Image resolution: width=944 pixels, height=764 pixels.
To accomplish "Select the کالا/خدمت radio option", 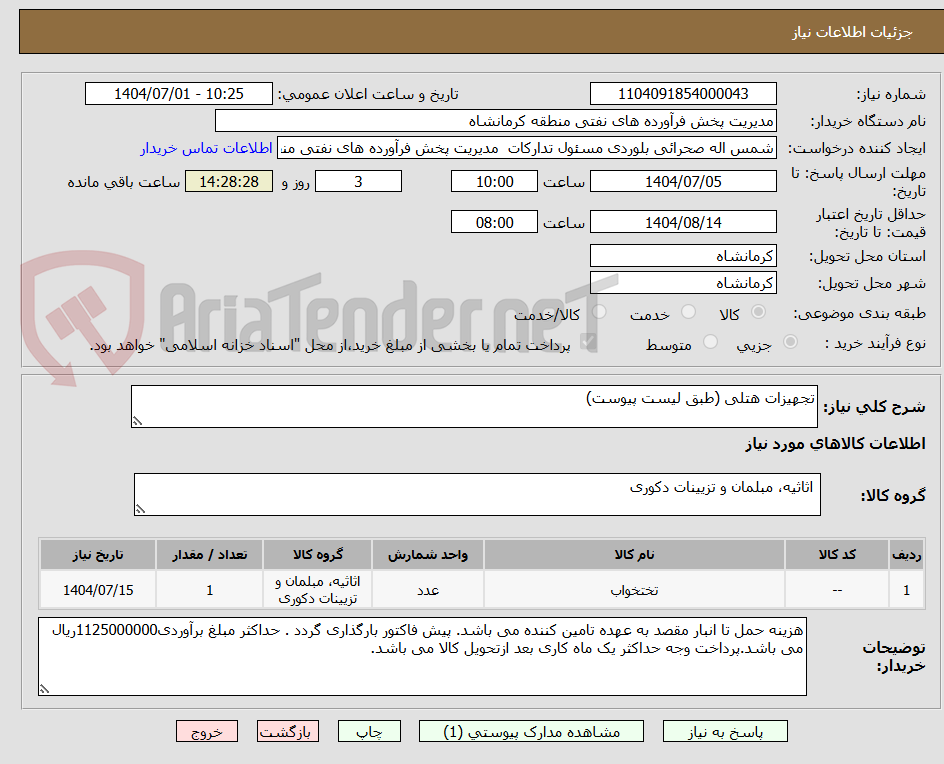I will coord(599,311).
